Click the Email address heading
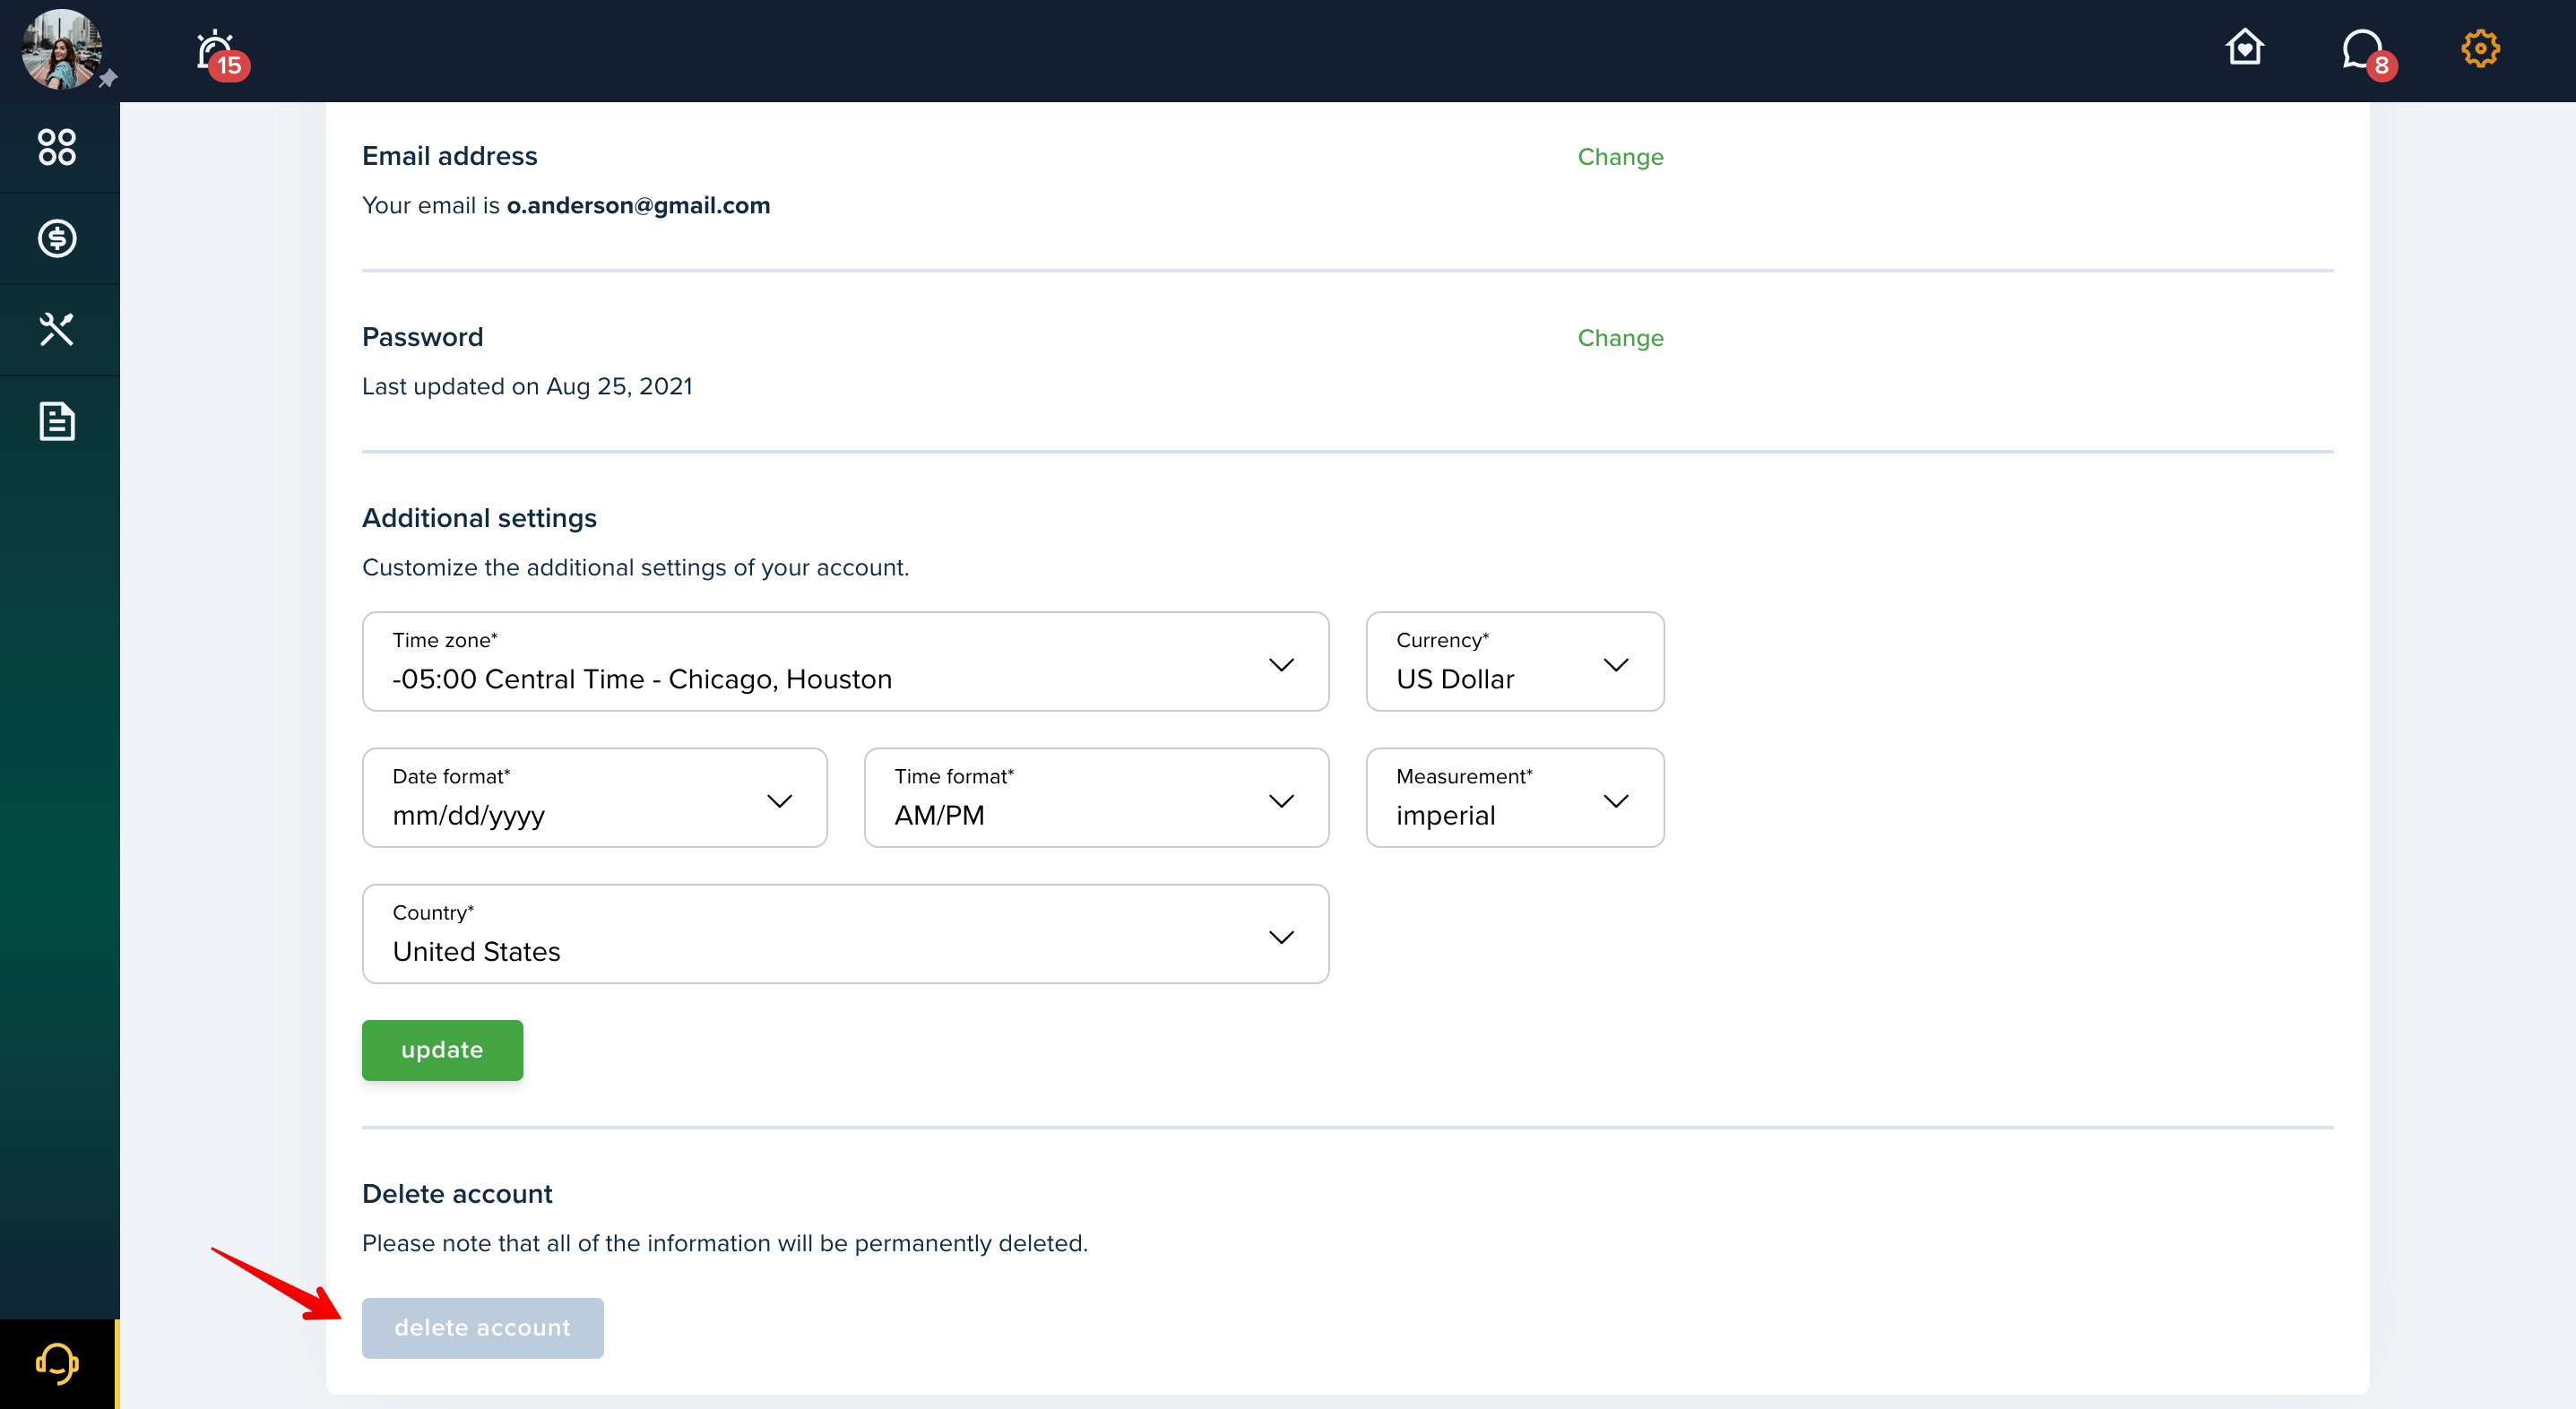Image resolution: width=2576 pixels, height=1409 pixels. (x=449, y=156)
